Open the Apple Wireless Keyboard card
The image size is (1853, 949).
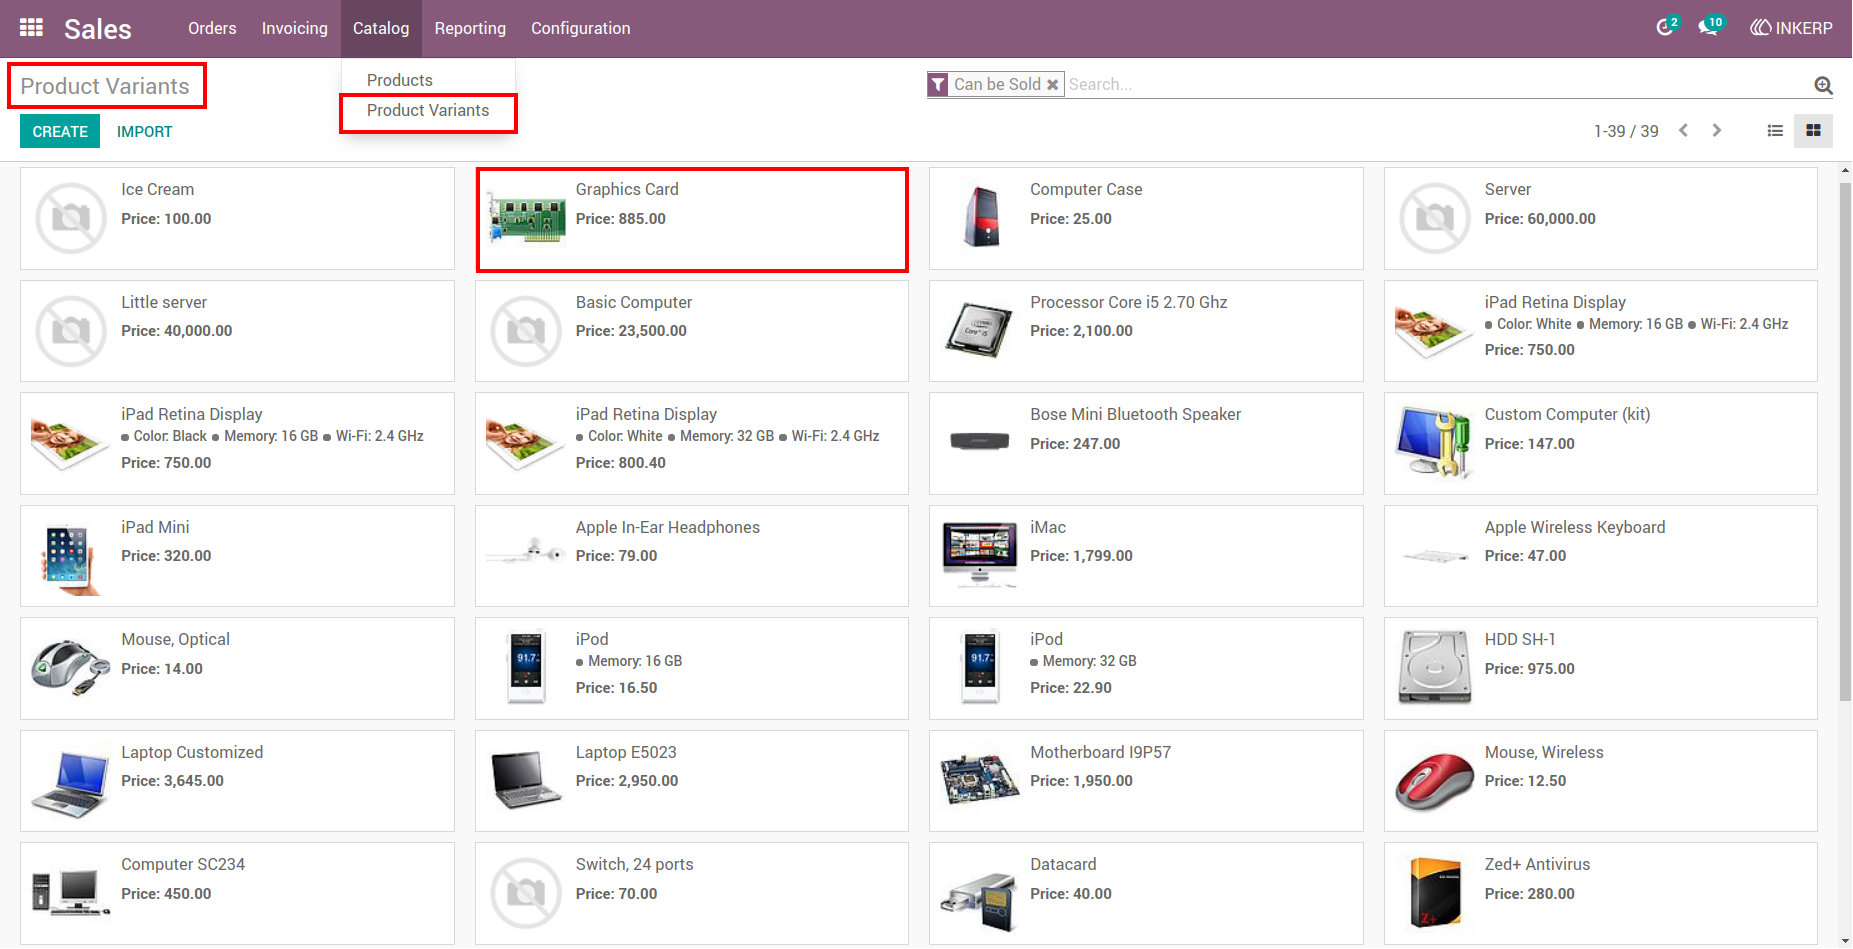1601,556
